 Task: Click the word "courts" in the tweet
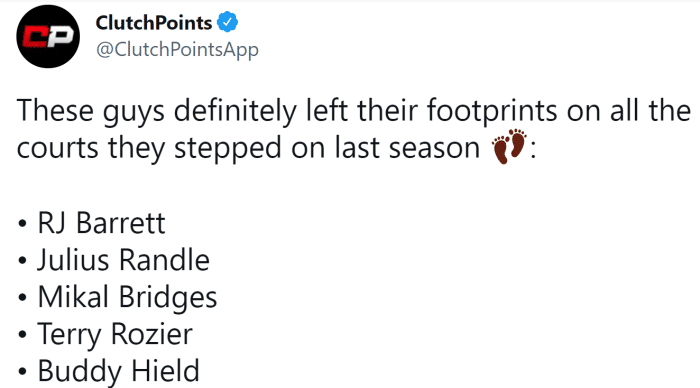58,148
